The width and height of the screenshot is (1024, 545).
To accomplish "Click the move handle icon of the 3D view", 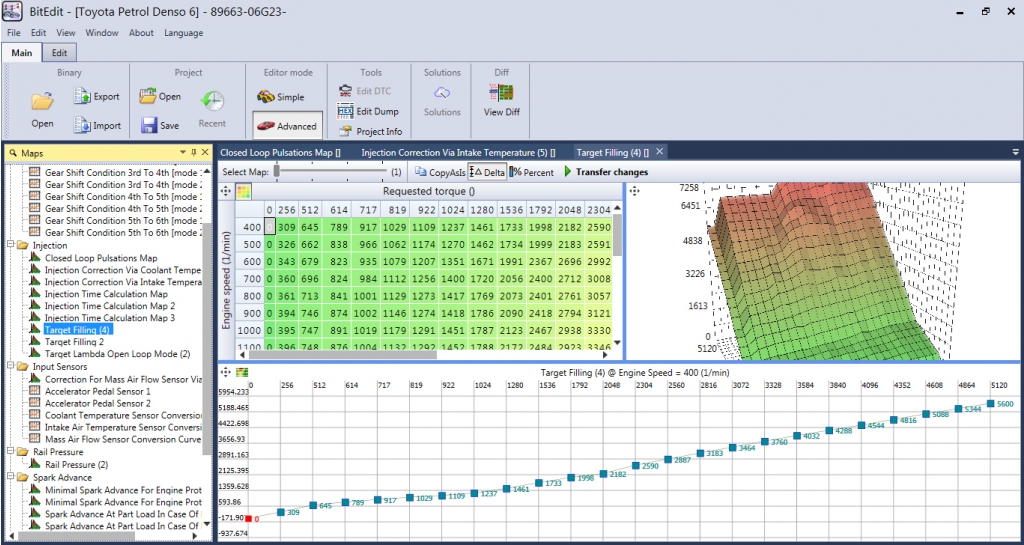I will [x=633, y=191].
